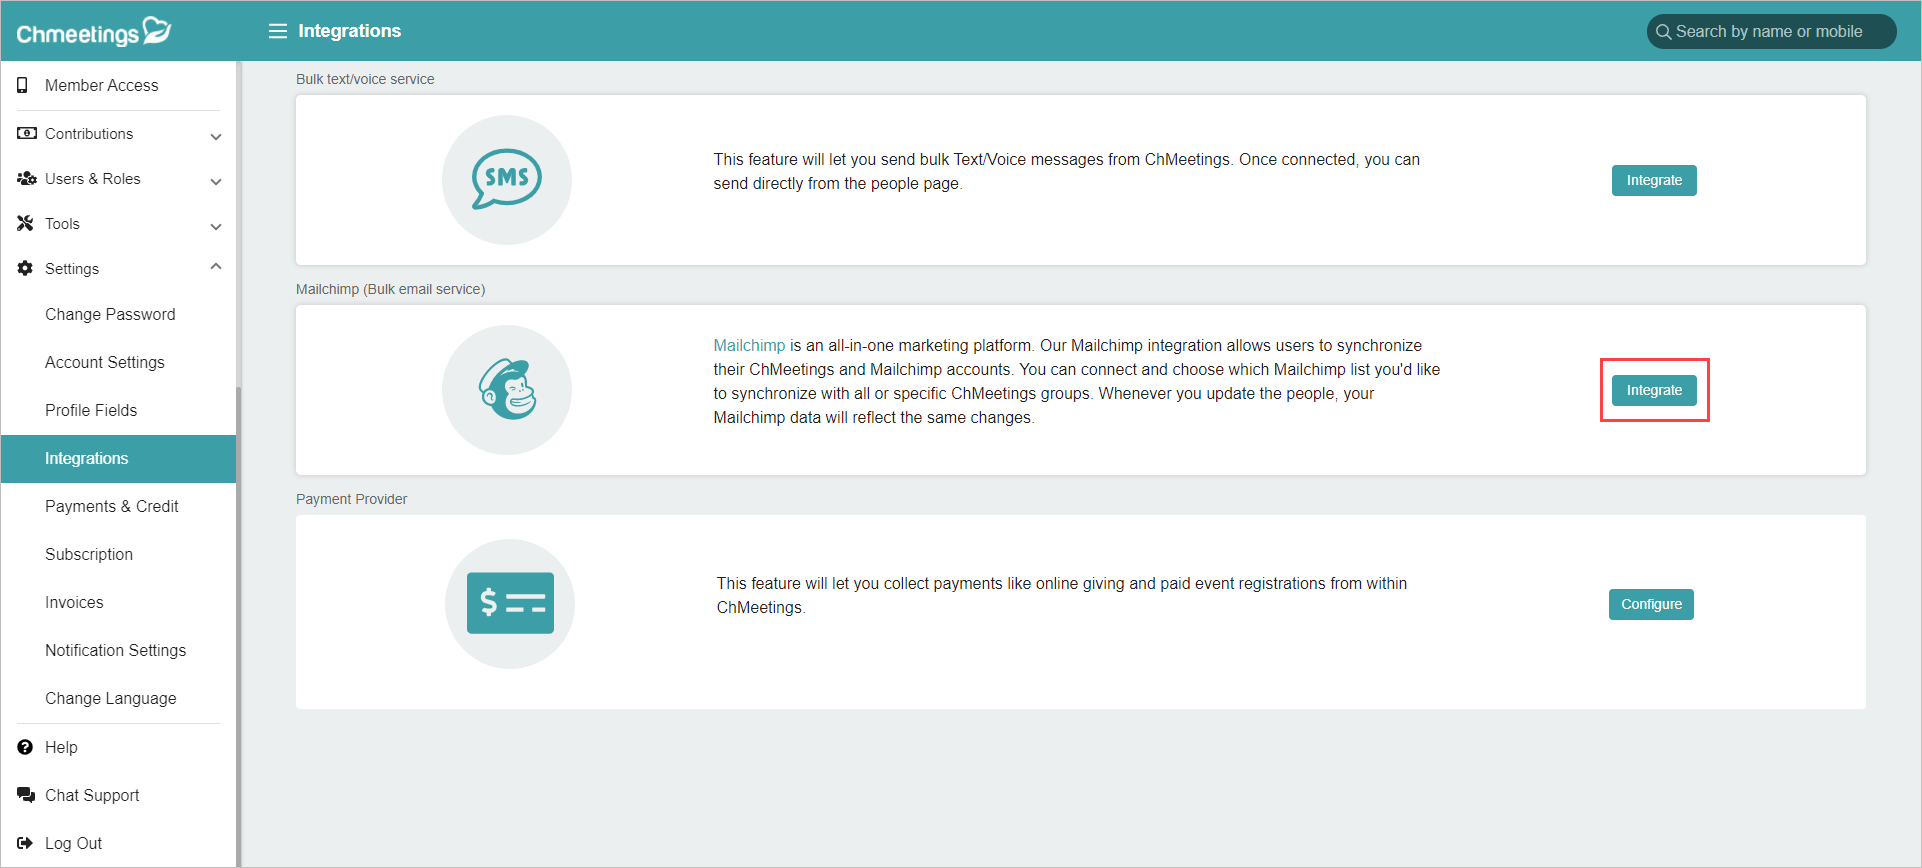1922x868 pixels.
Task: Click the payment dollar card icon
Action: pos(510,603)
